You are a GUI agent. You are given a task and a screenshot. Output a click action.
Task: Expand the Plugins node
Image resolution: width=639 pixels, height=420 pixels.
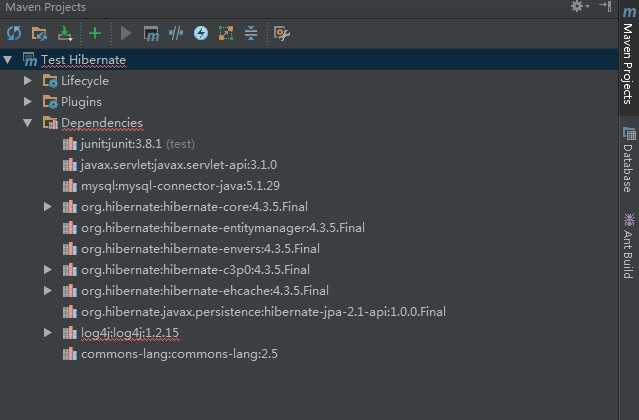pyautogui.click(x=28, y=101)
